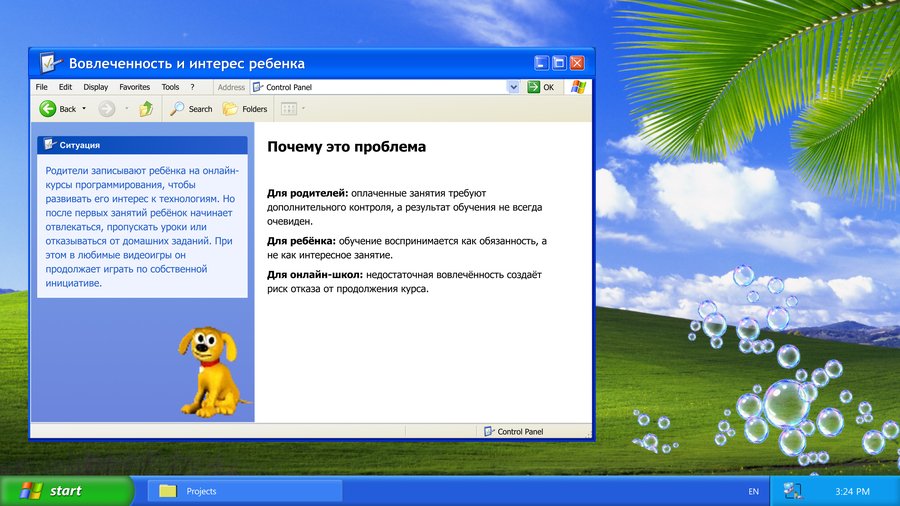Click the Для онлайн-школ: bold label
Screen dimensions: 900x506
[315, 275]
